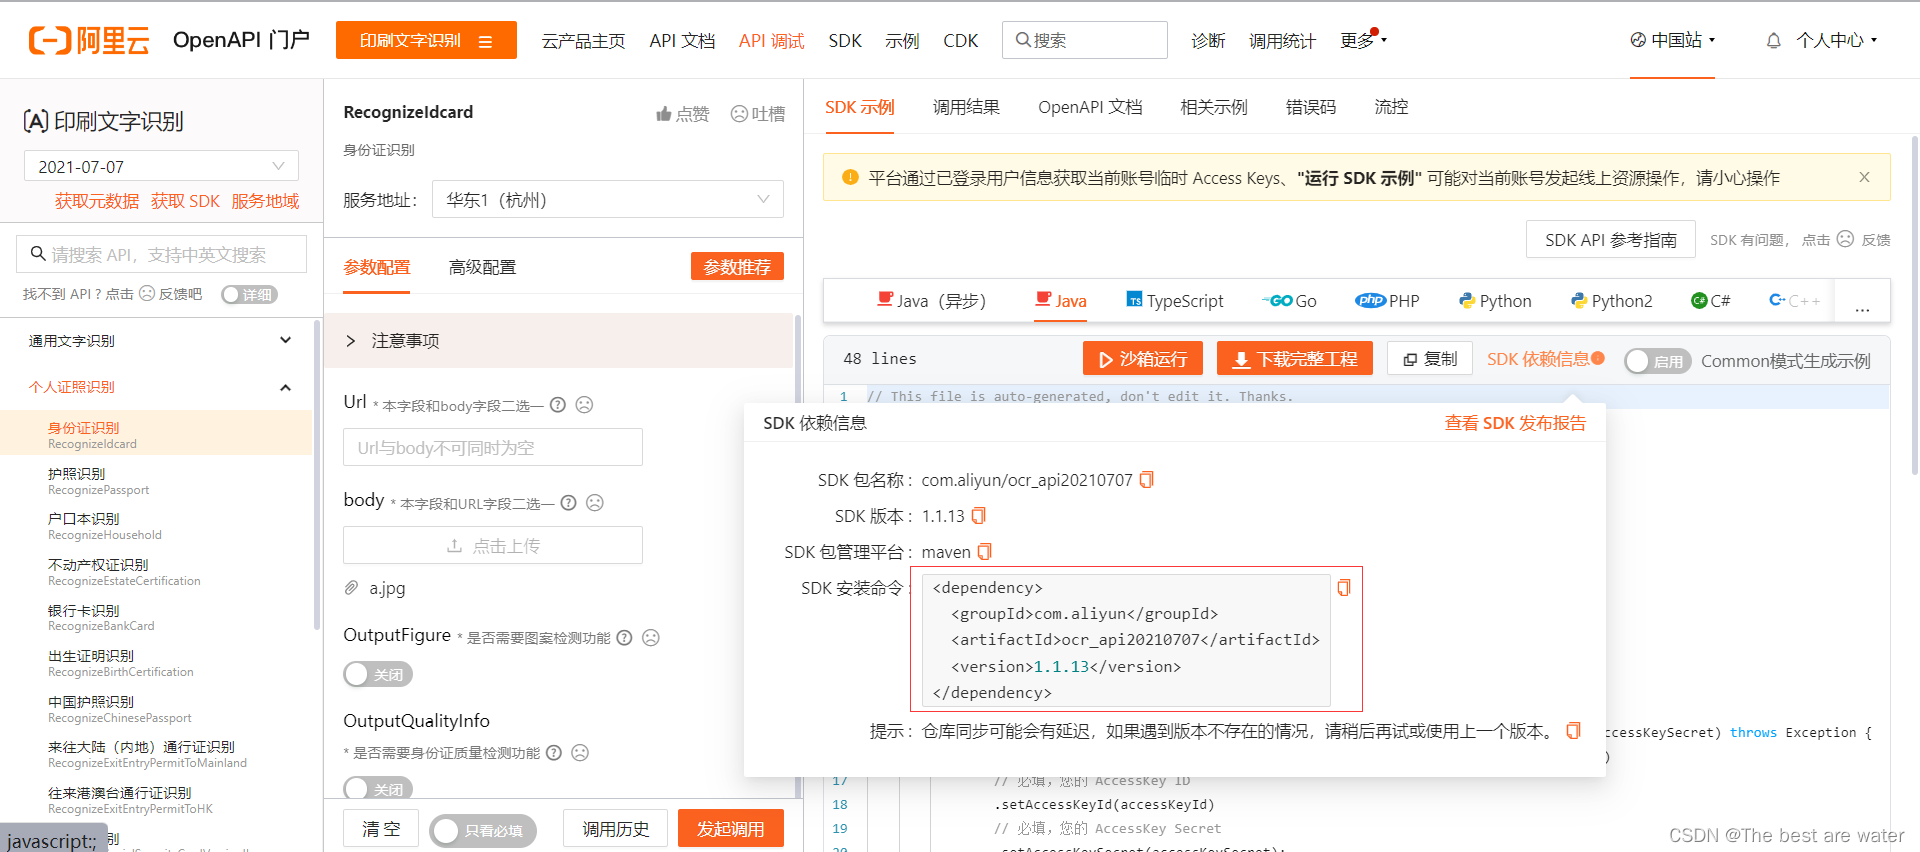Copy the warehouse sync tip text
1920x852 pixels.
pos(1573,731)
